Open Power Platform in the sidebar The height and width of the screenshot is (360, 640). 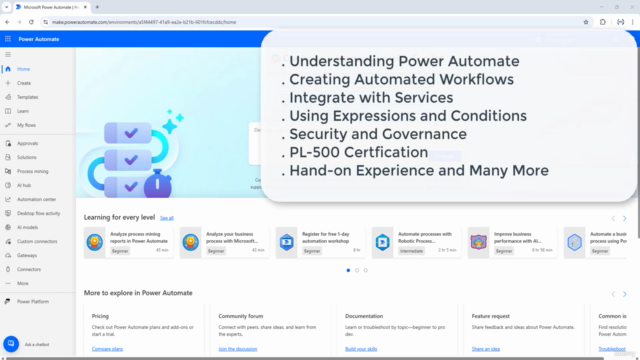pos(33,302)
